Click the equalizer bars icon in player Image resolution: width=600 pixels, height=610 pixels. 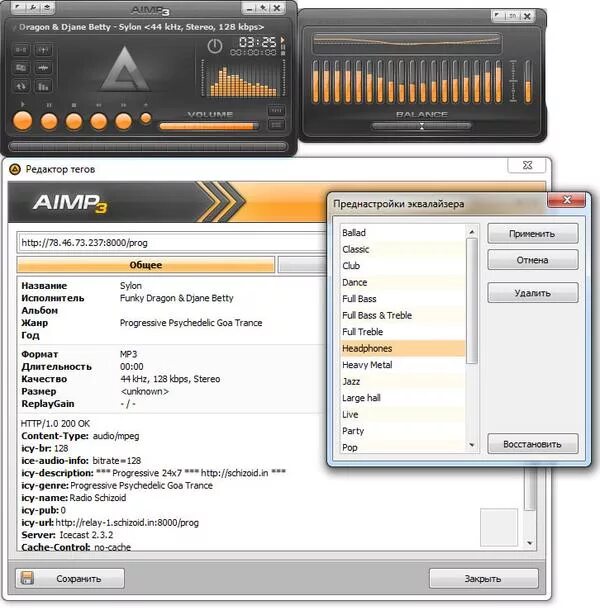point(43,86)
